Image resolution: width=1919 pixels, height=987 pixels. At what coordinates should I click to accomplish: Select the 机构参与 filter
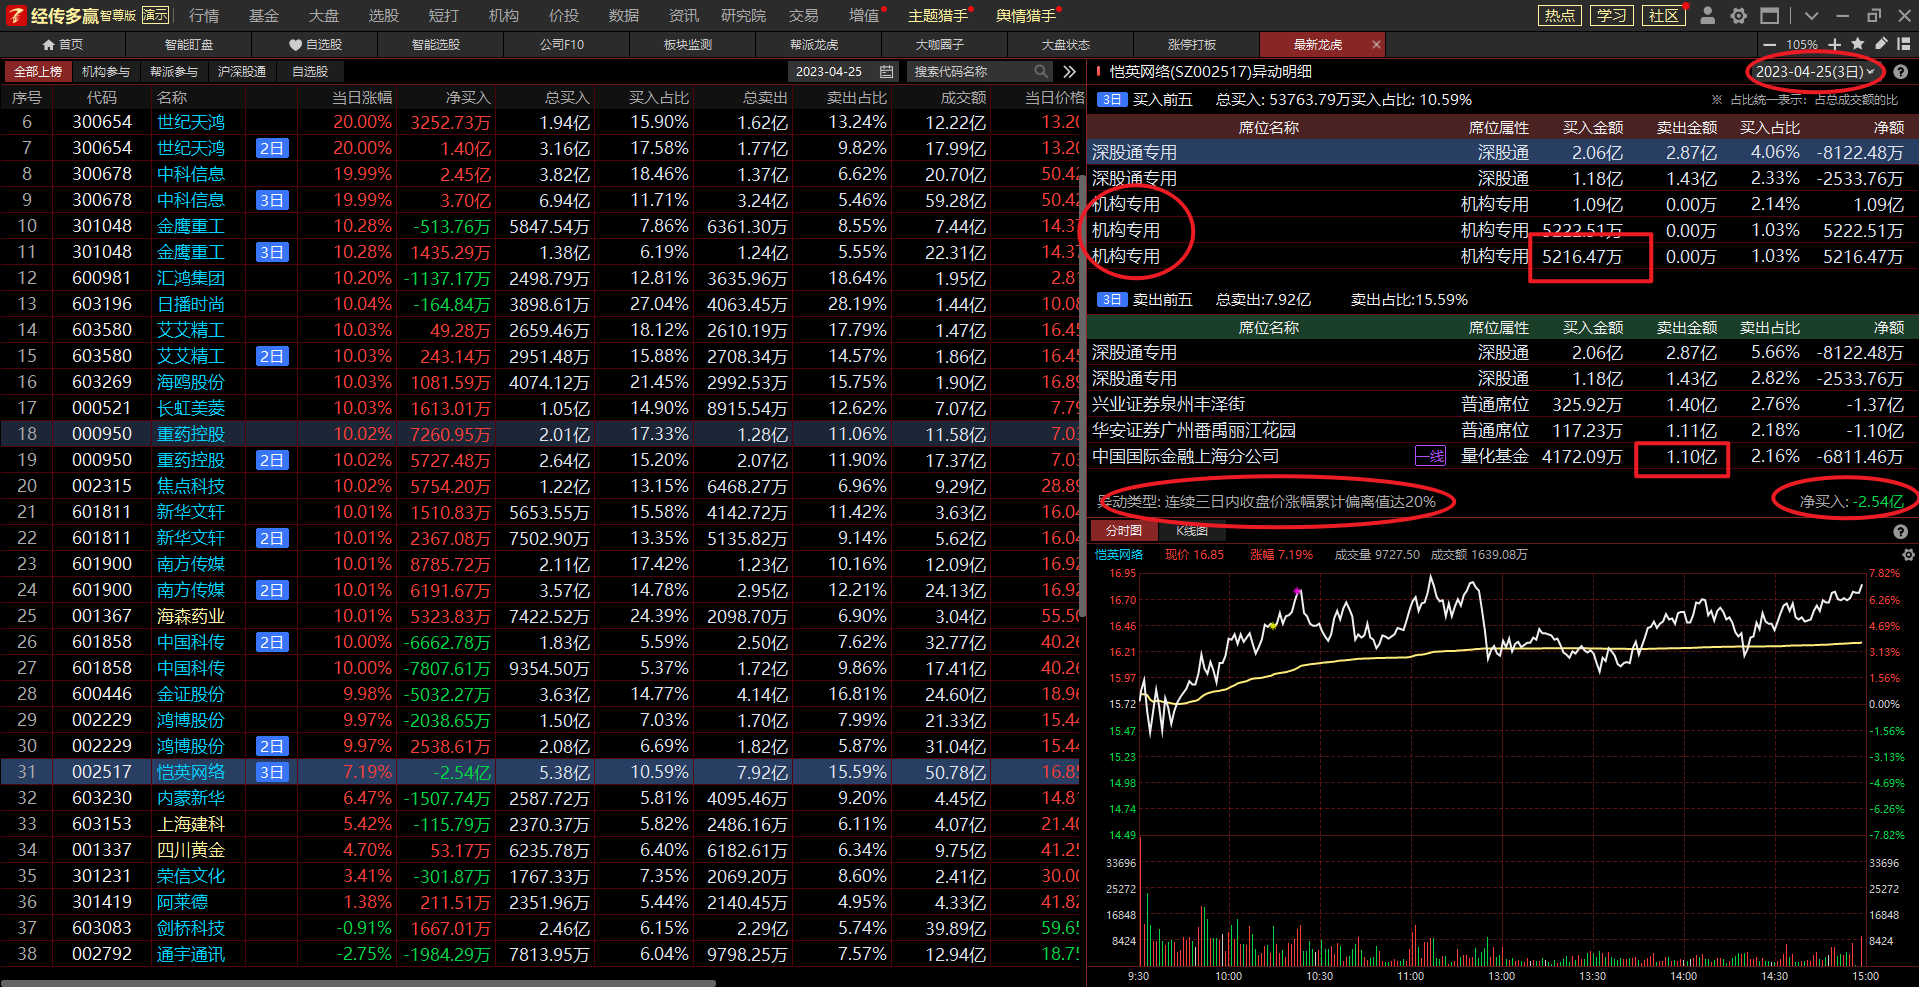coord(106,72)
